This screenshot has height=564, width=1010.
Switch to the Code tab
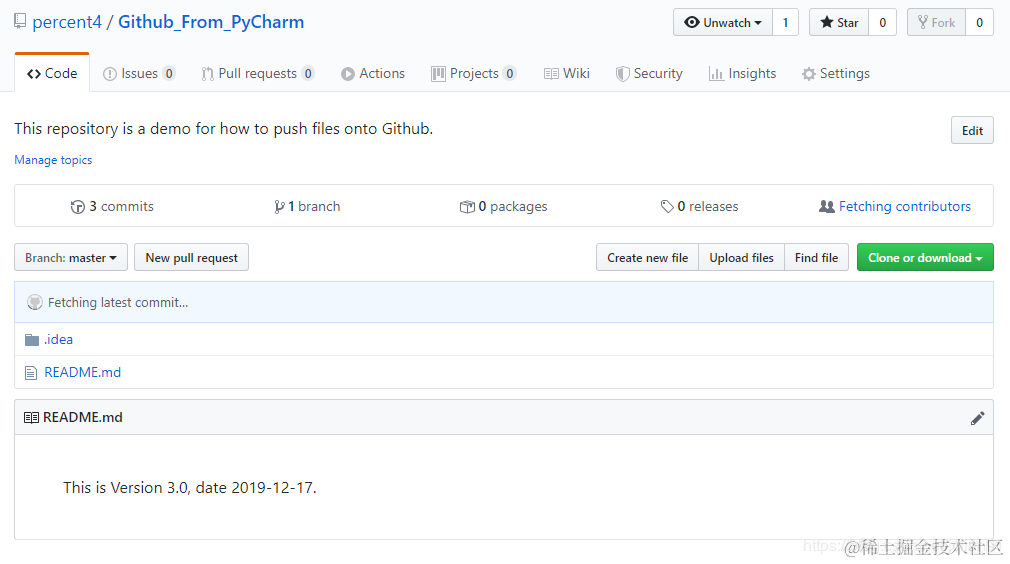52,73
